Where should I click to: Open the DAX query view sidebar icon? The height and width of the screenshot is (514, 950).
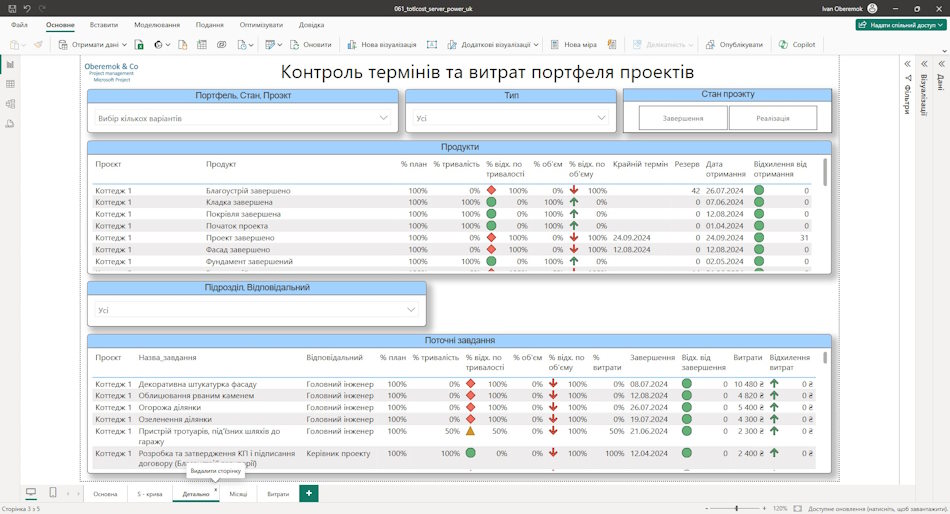(10, 124)
